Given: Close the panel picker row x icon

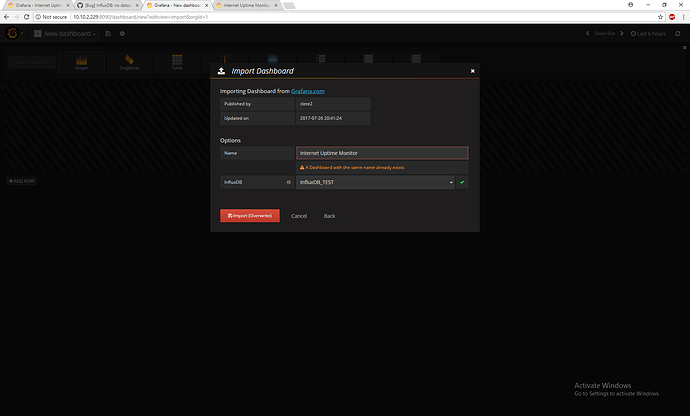Looking at the screenshot, I should pyautogui.click(x=684, y=48).
